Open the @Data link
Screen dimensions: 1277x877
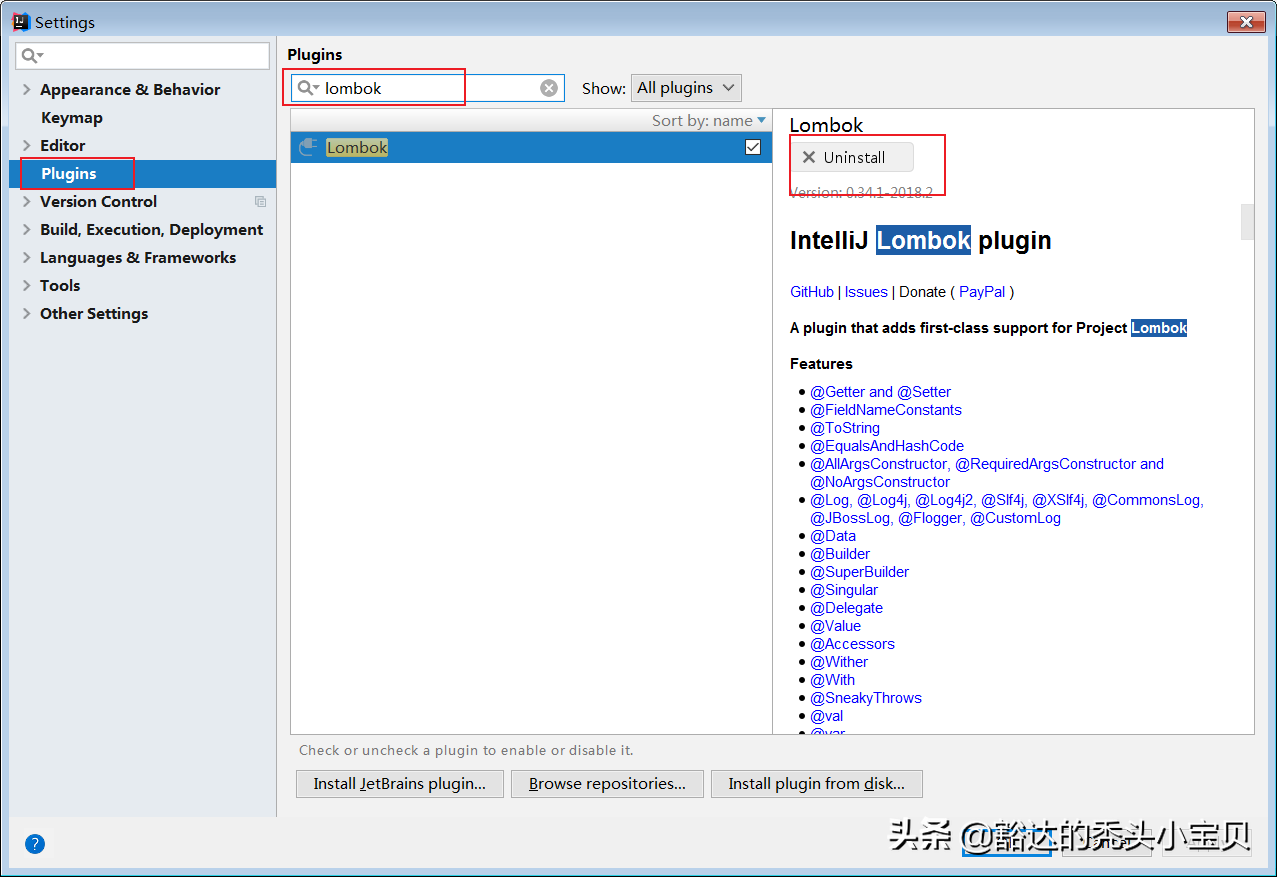pos(833,536)
